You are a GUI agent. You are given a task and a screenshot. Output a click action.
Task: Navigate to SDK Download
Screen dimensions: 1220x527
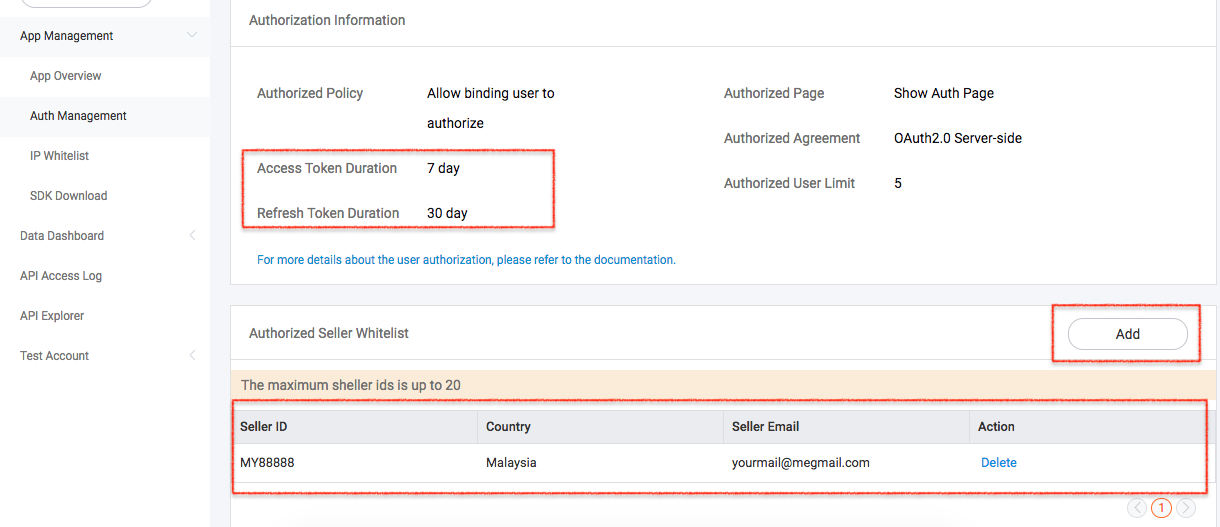pyautogui.click(x=68, y=196)
